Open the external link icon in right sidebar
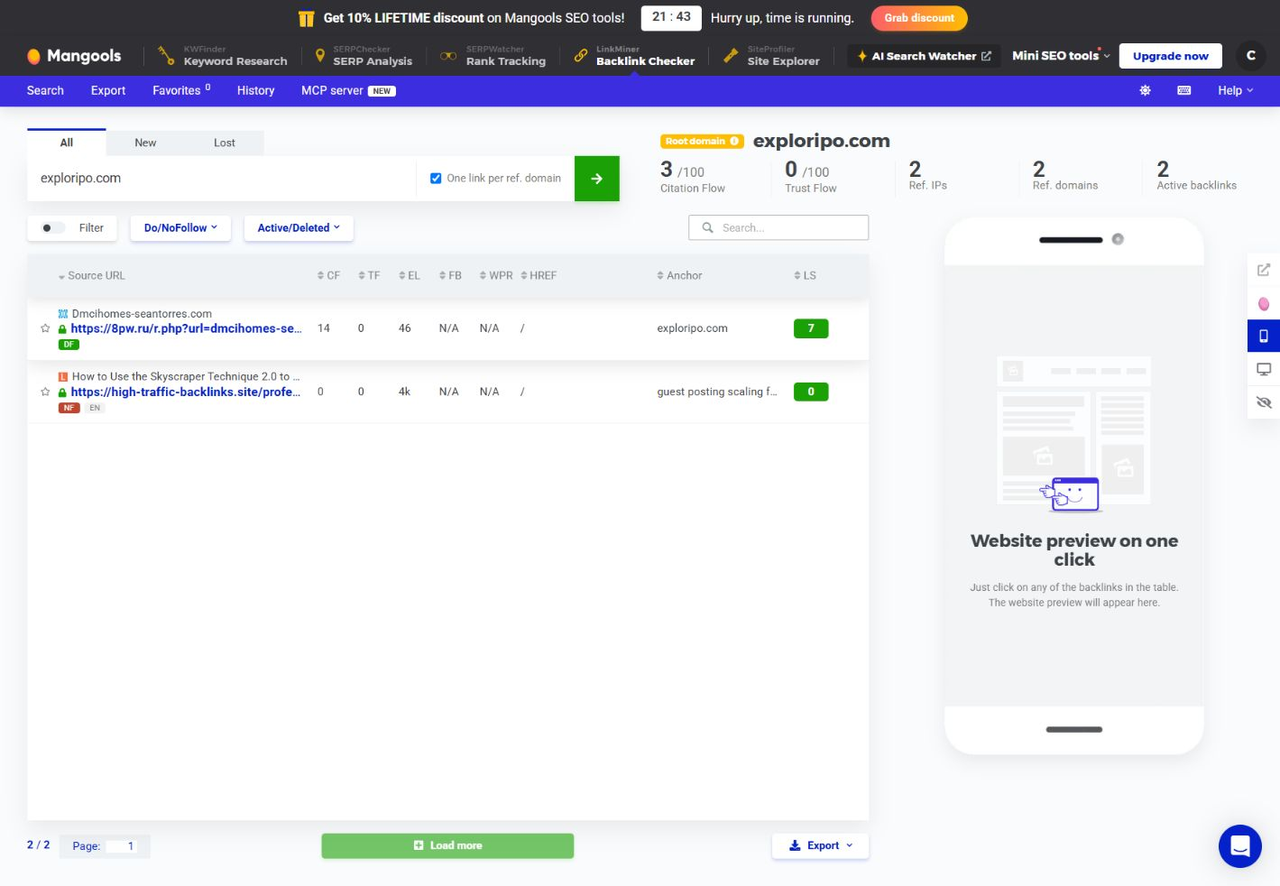This screenshot has height=886, width=1280. pos(1264,270)
